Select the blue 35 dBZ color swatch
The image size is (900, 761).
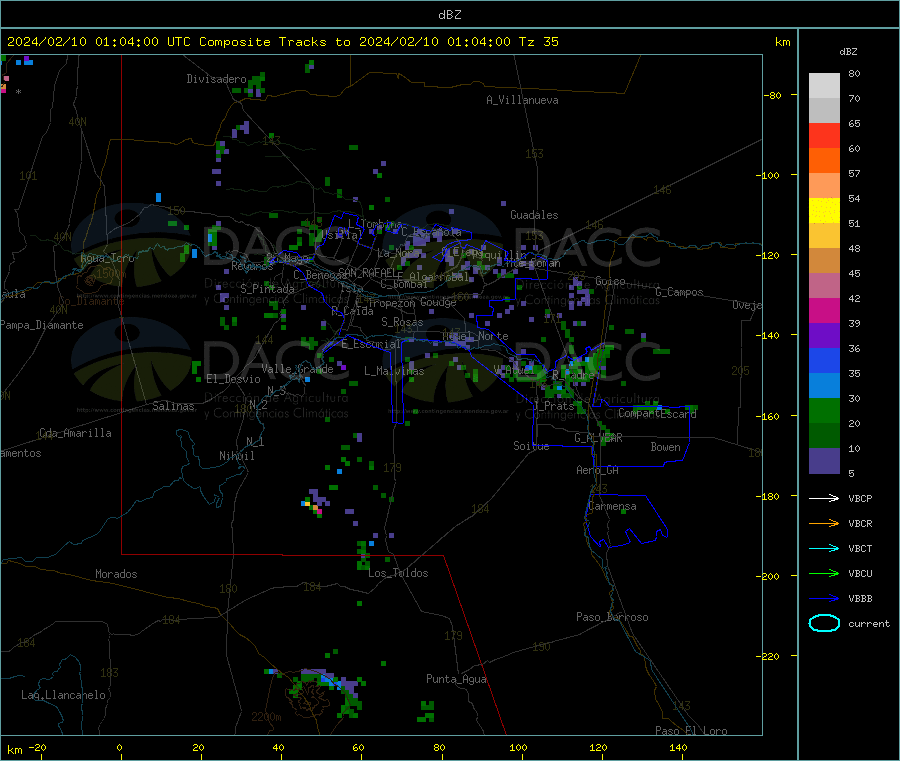[824, 360]
